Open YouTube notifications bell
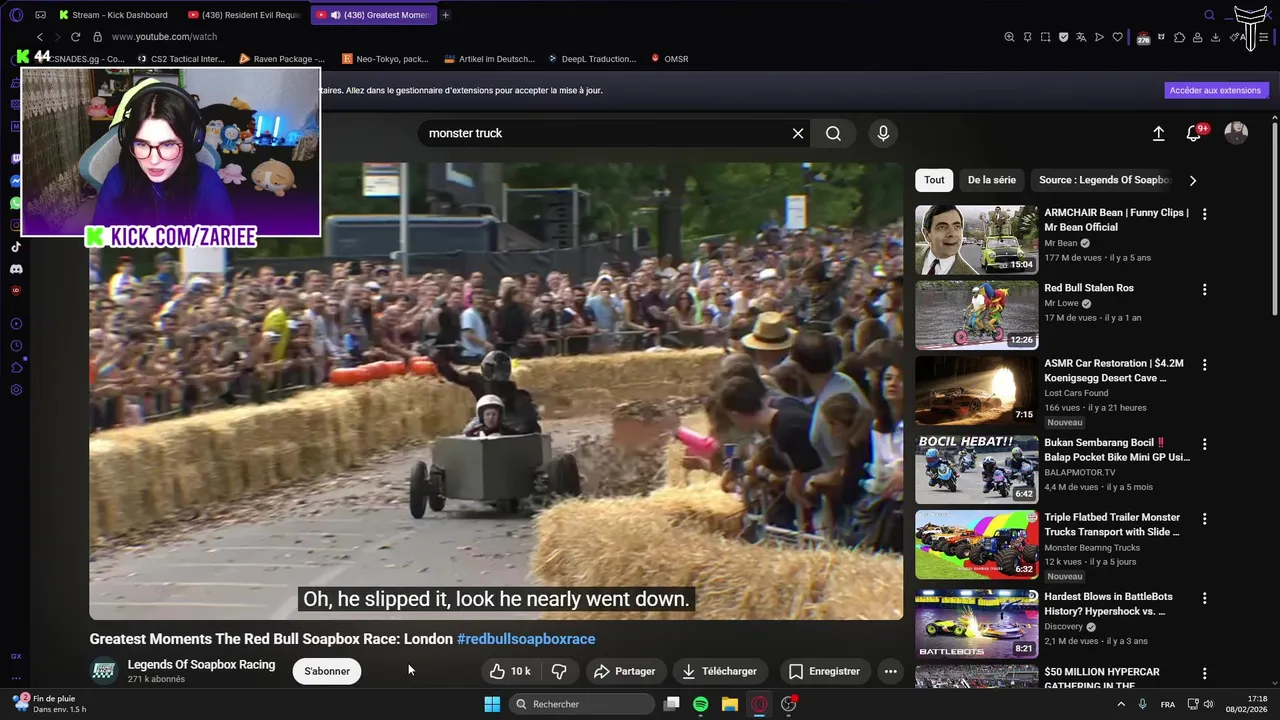The height and width of the screenshot is (720, 1280). coord(1194,133)
